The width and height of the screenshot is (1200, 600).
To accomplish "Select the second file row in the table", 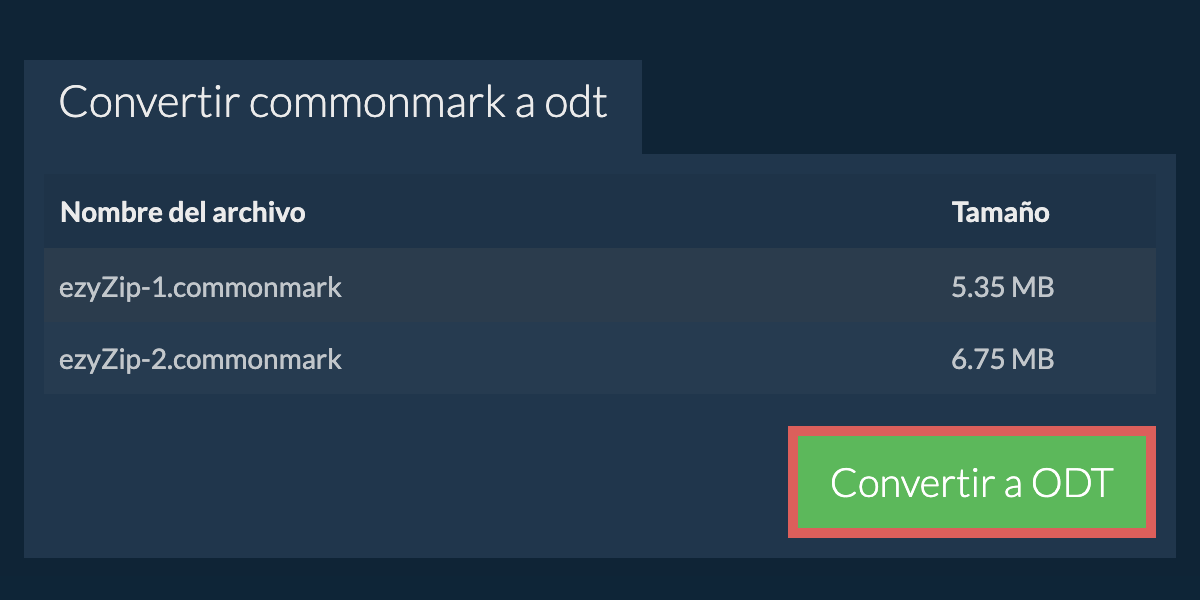I will point(600,358).
